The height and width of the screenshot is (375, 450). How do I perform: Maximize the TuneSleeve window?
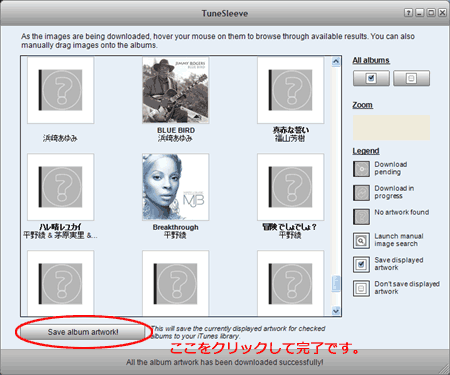(431, 13)
